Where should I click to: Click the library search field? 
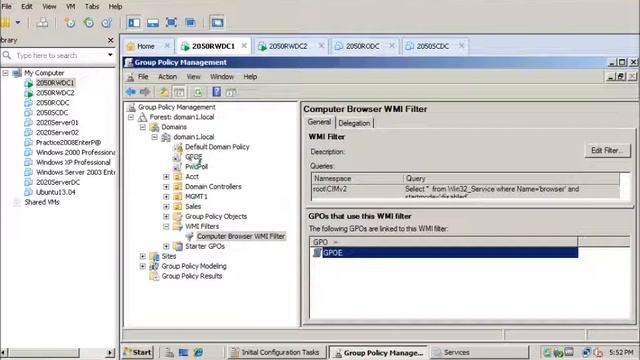coord(58,55)
